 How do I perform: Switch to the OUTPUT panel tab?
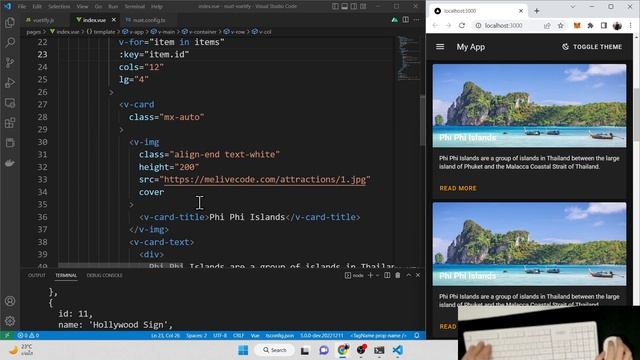37,276
